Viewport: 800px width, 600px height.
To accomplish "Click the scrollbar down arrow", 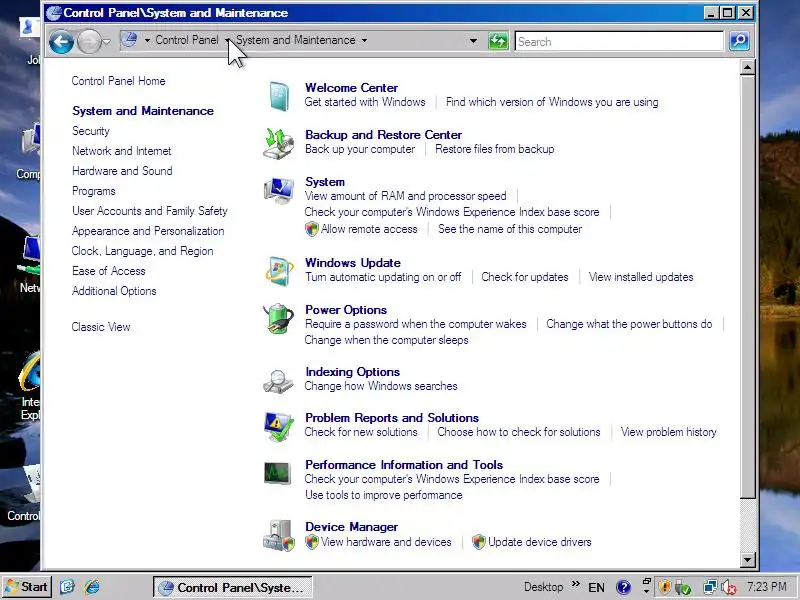I will pos(747,560).
